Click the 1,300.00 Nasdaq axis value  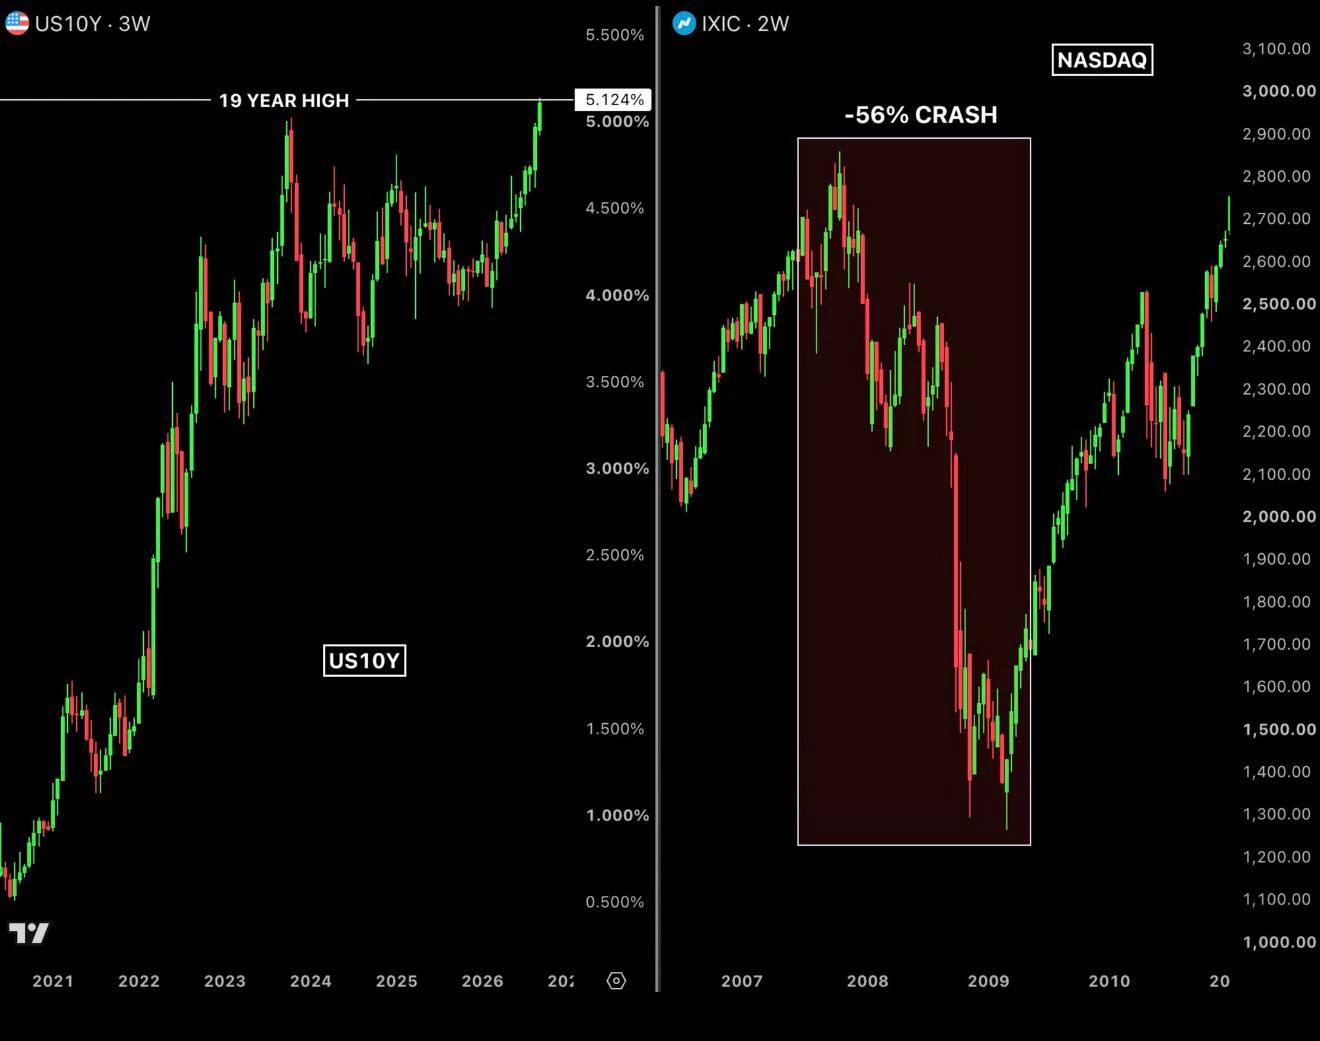point(1276,814)
